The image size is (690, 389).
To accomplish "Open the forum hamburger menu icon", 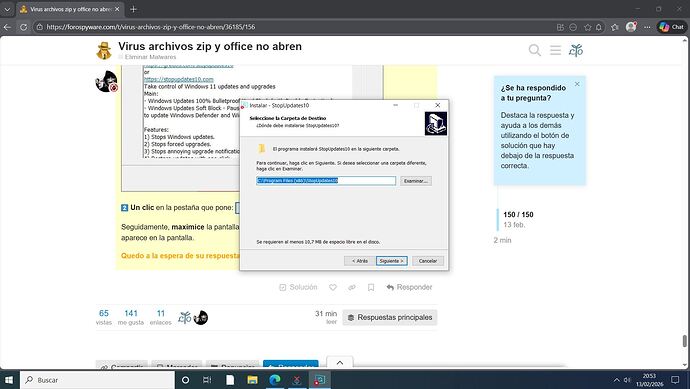I will (x=555, y=50).
